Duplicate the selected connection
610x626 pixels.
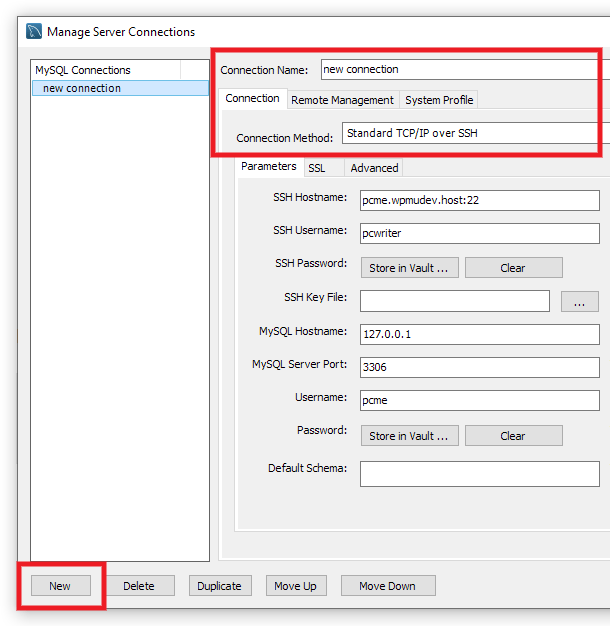[x=220, y=586]
